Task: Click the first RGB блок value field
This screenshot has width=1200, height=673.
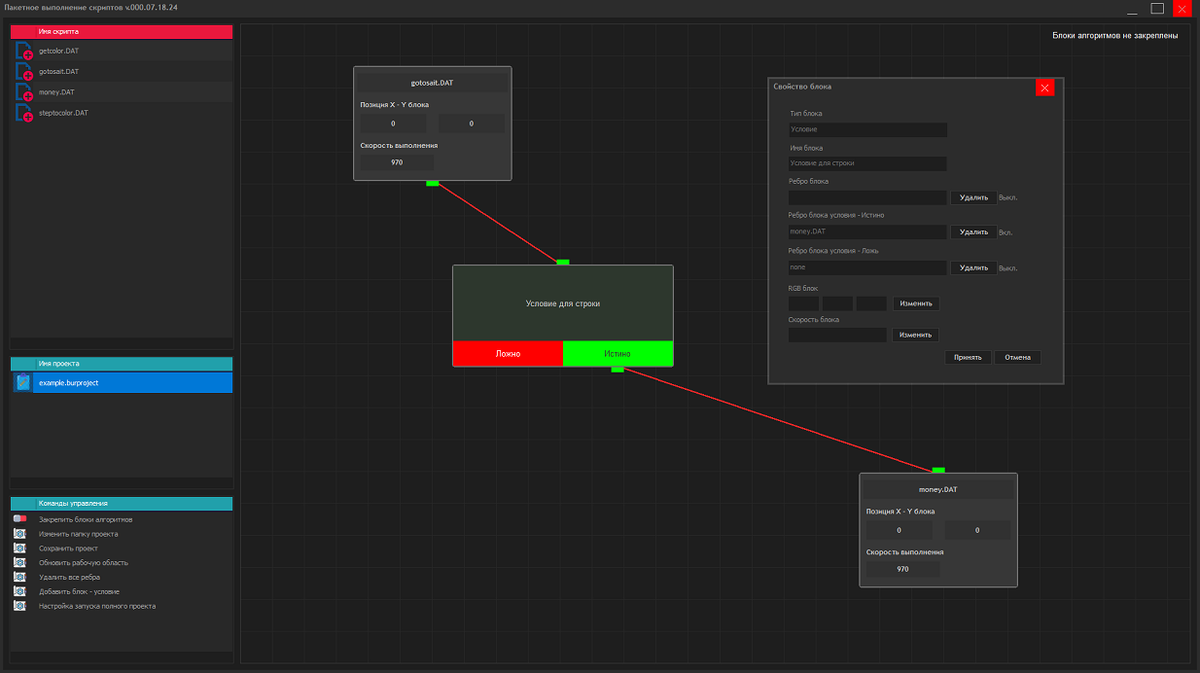Action: 804,303
